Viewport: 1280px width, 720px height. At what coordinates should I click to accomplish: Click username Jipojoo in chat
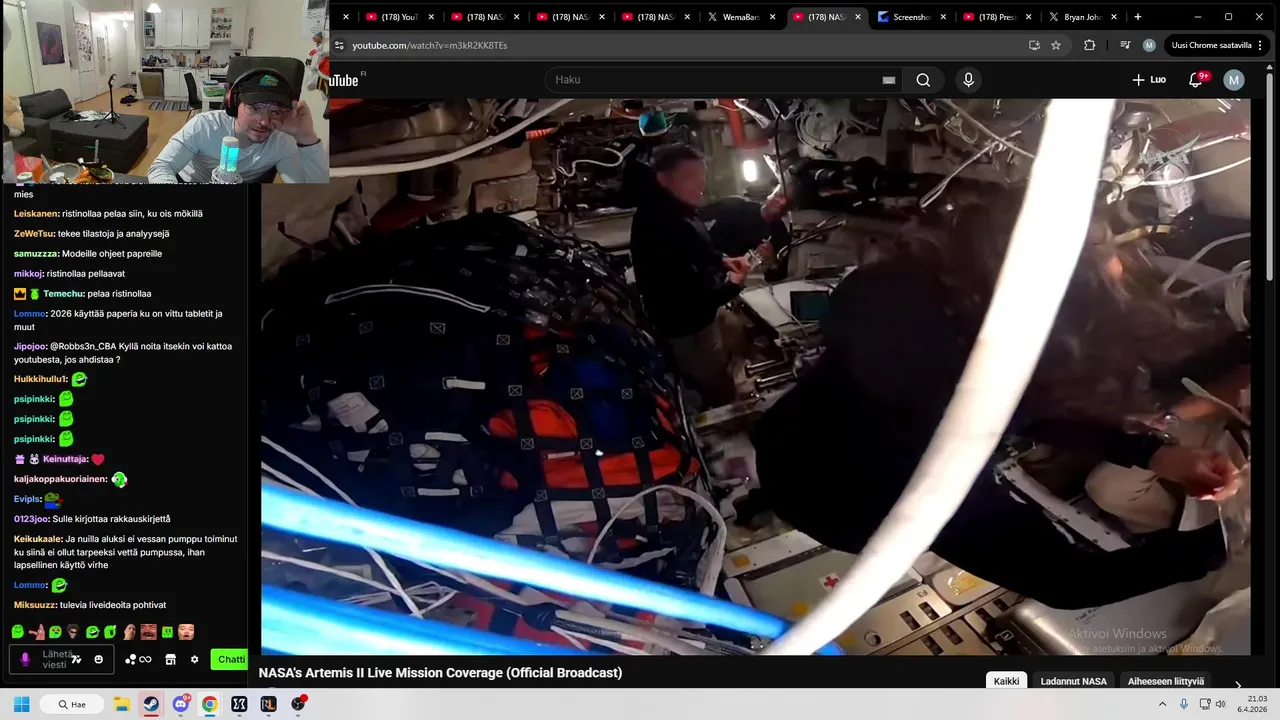coord(30,347)
